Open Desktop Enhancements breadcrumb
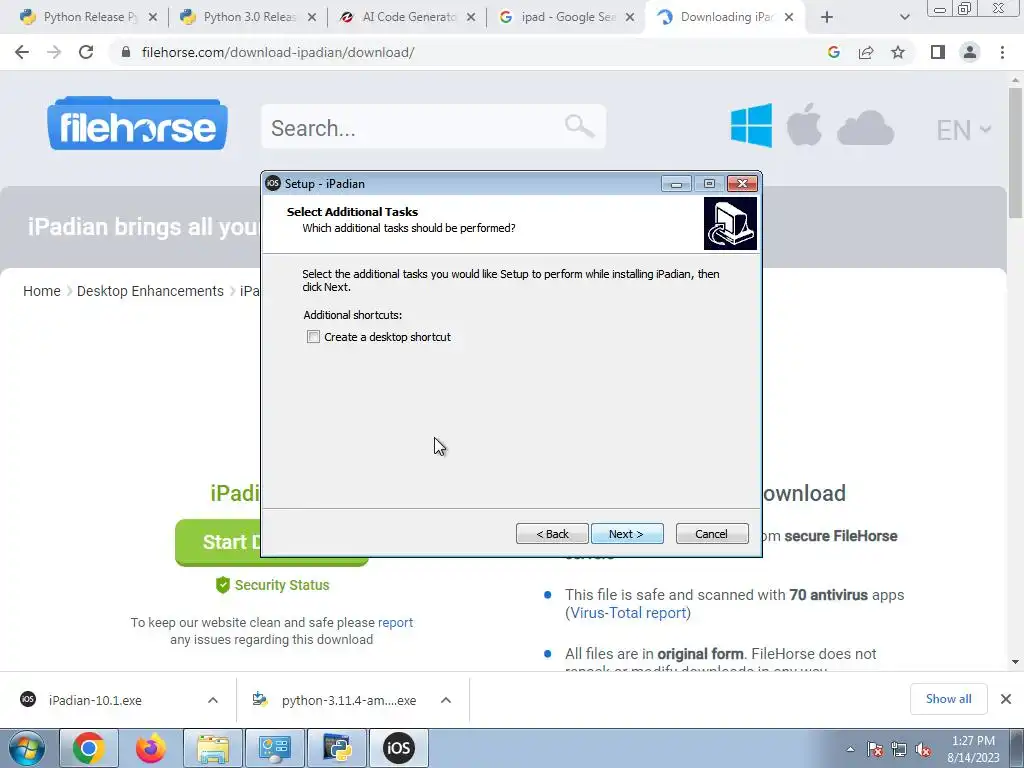The image size is (1024, 768). click(150, 291)
